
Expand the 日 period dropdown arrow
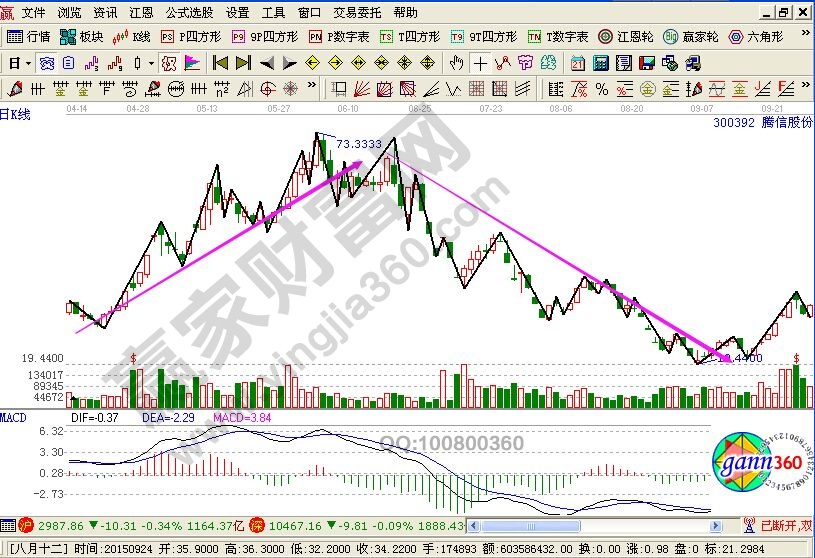(x=29, y=63)
